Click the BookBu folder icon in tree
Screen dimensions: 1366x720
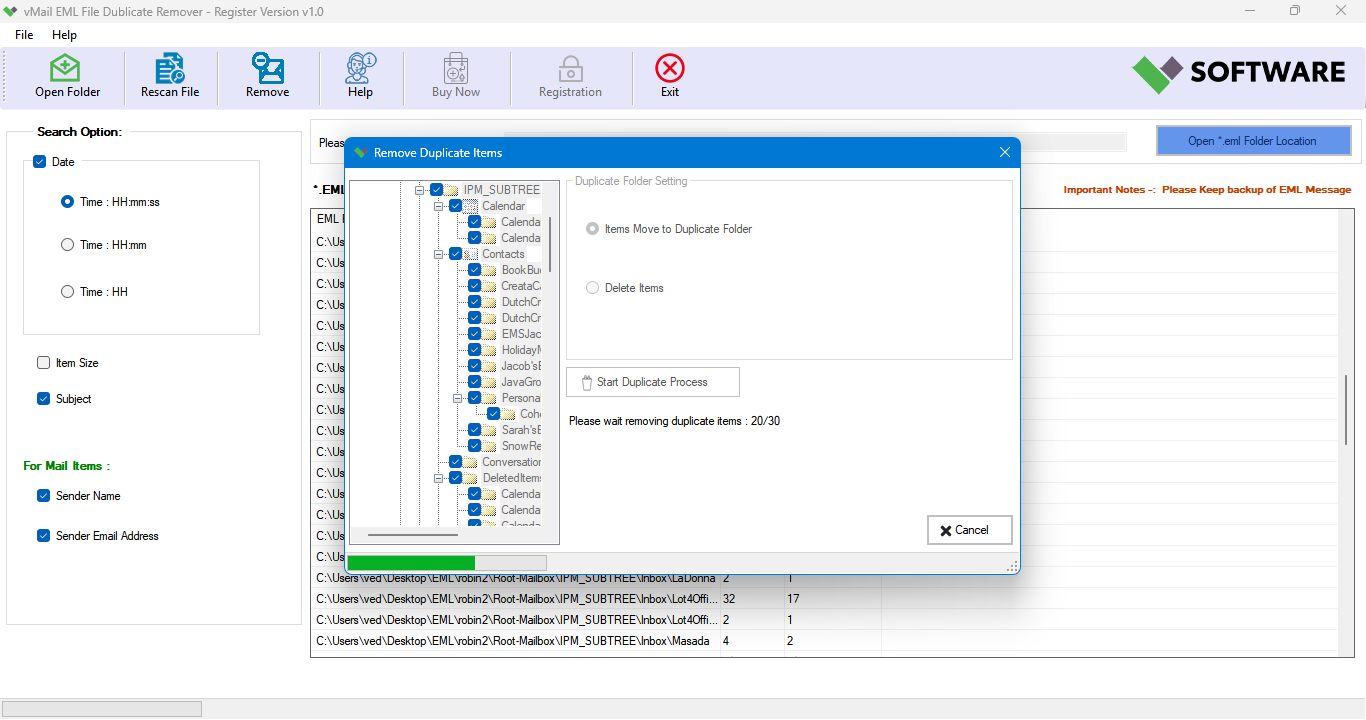490,270
